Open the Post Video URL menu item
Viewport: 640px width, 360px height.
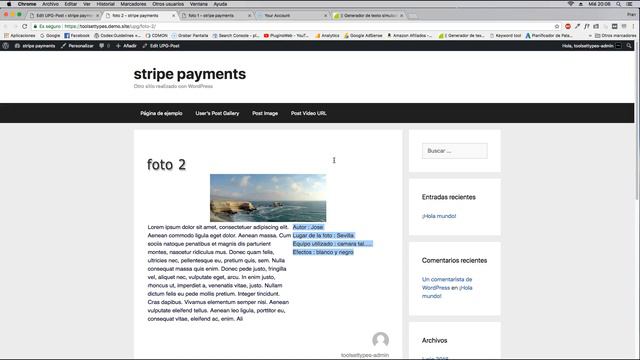309,113
